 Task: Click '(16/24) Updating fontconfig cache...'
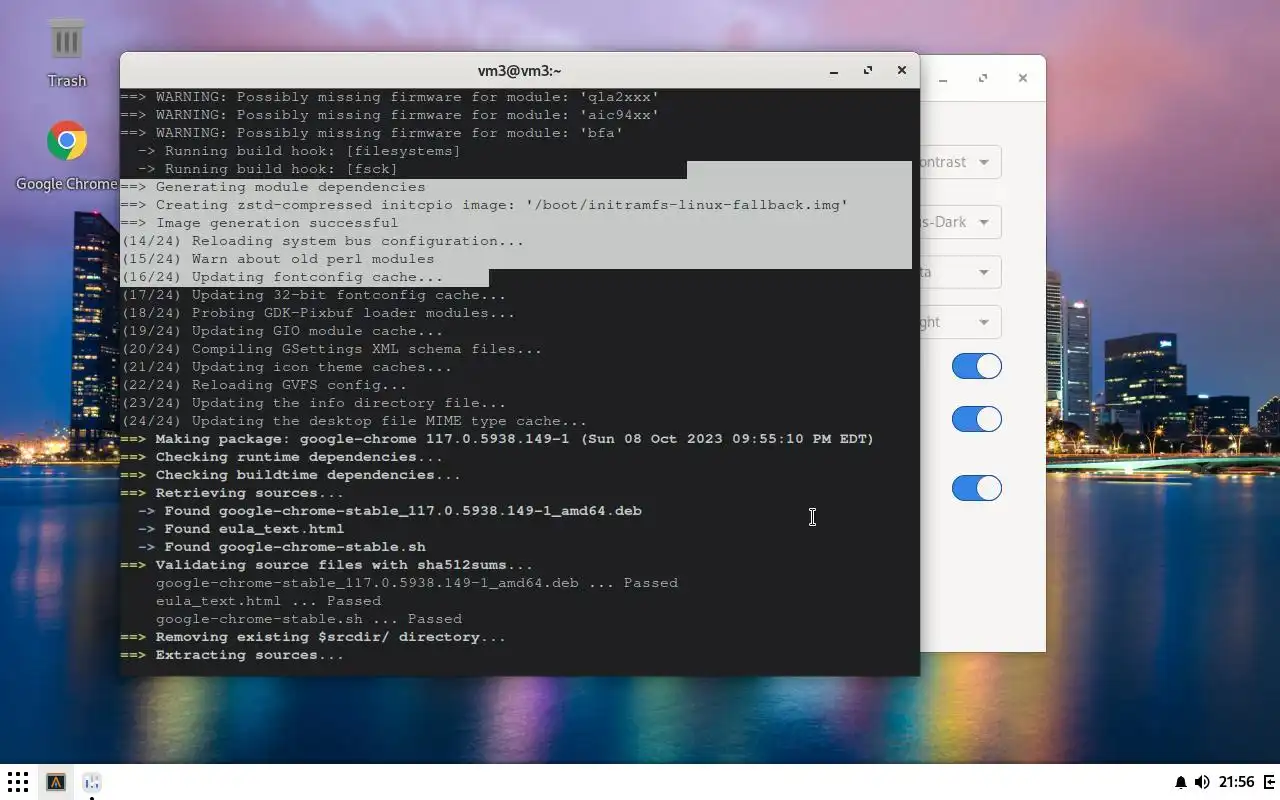coord(282,277)
